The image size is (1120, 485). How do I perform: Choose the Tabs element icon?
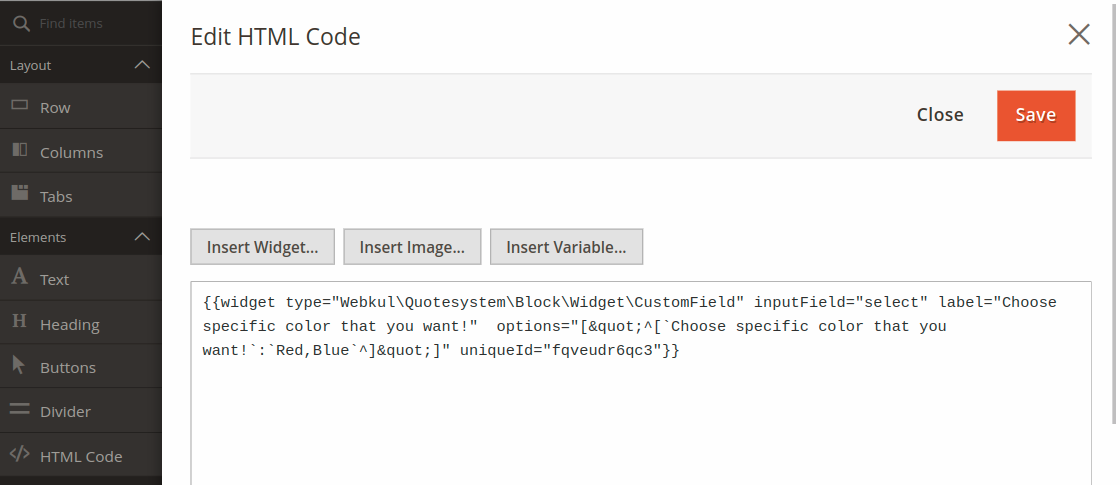19,195
